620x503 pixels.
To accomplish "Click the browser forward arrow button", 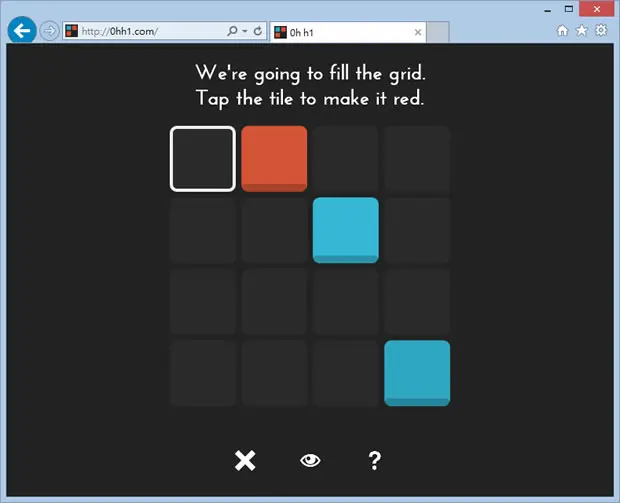I will point(49,30).
